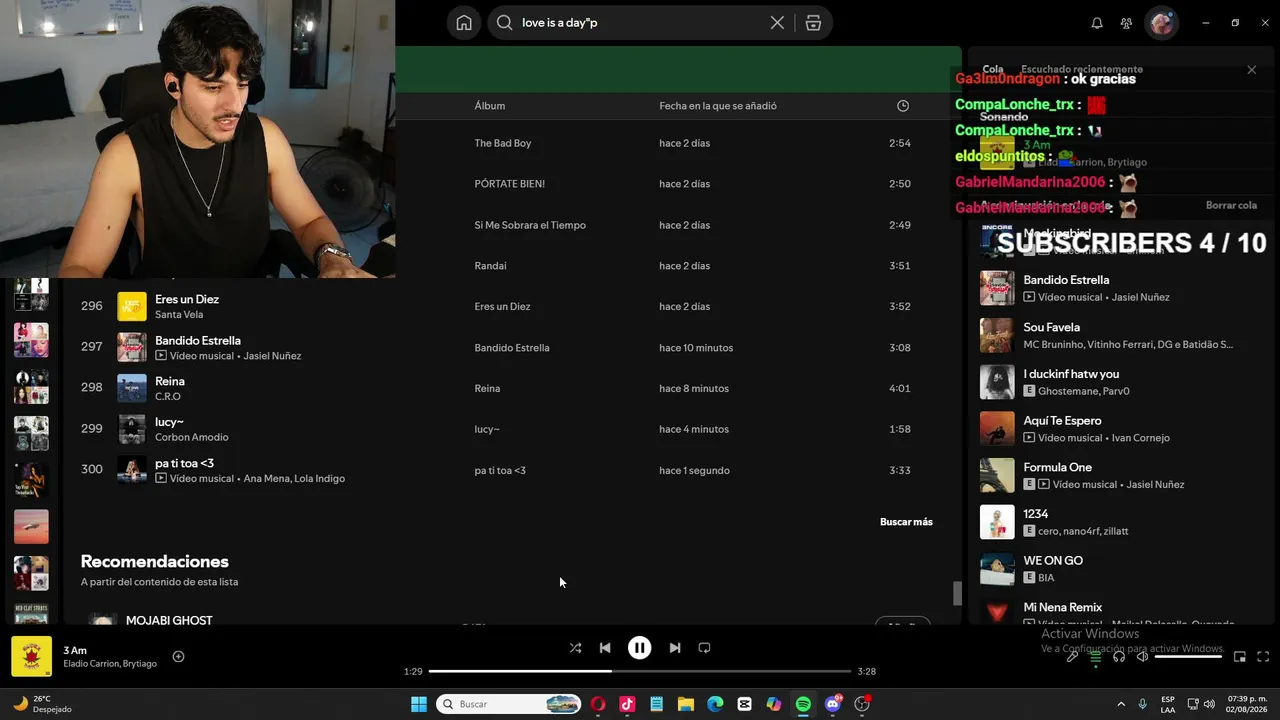The width and height of the screenshot is (1280, 720).
Task: Clear the search field with the X icon
Action: pyautogui.click(x=777, y=23)
